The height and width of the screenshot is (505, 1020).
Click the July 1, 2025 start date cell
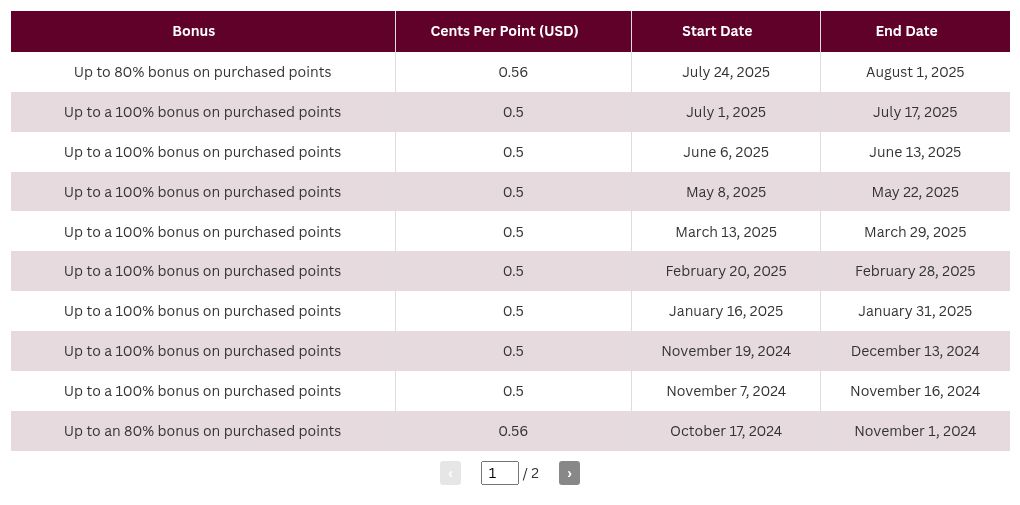[726, 112]
